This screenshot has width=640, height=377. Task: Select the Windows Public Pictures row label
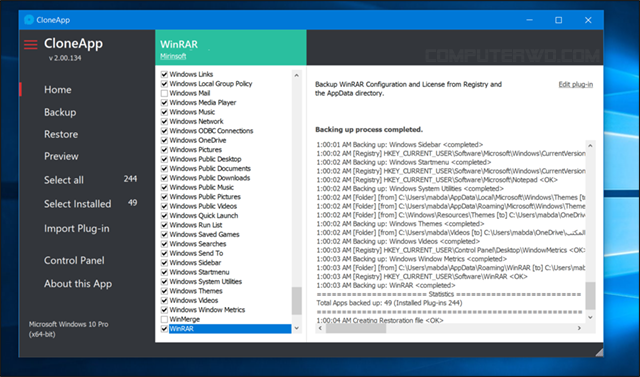click(x=205, y=197)
